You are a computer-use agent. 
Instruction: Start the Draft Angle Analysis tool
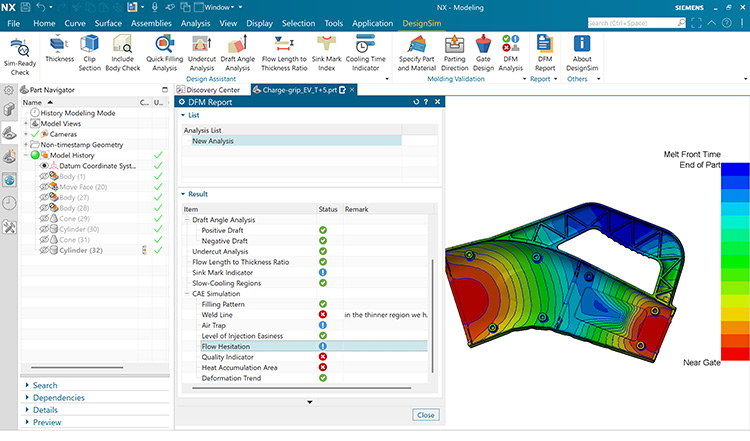pyautogui.click(x=238, y=53)
